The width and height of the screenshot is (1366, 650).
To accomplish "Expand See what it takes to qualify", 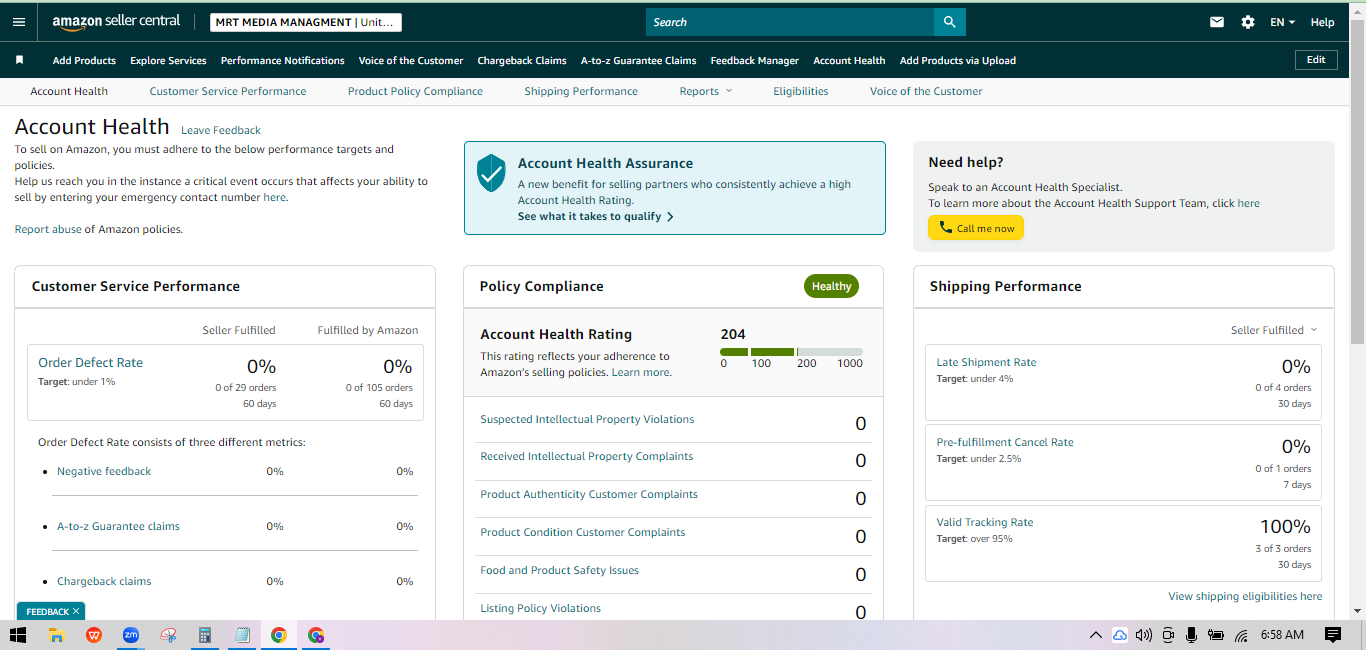I will click(x=596, y=216).
